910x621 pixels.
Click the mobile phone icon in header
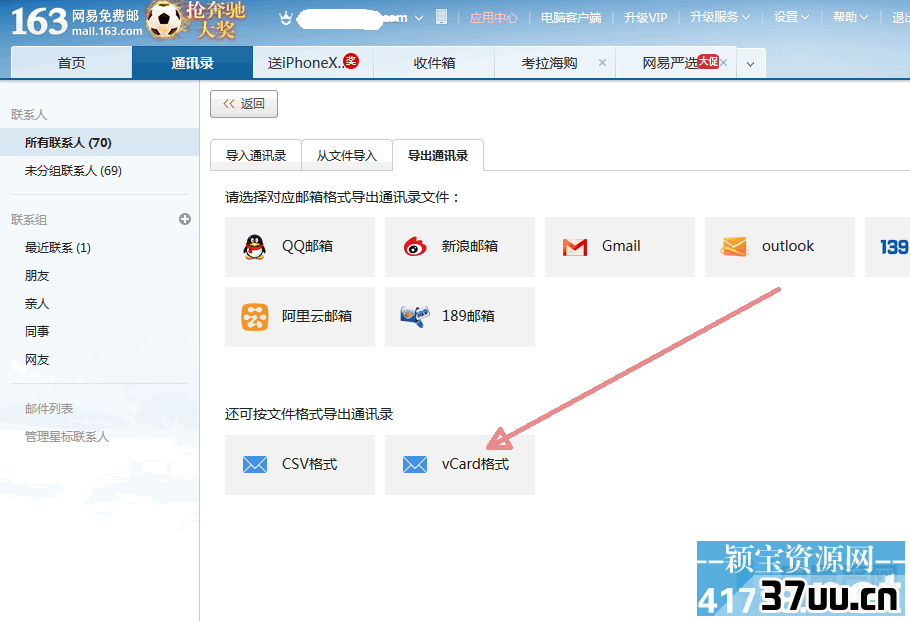[442, 17]
